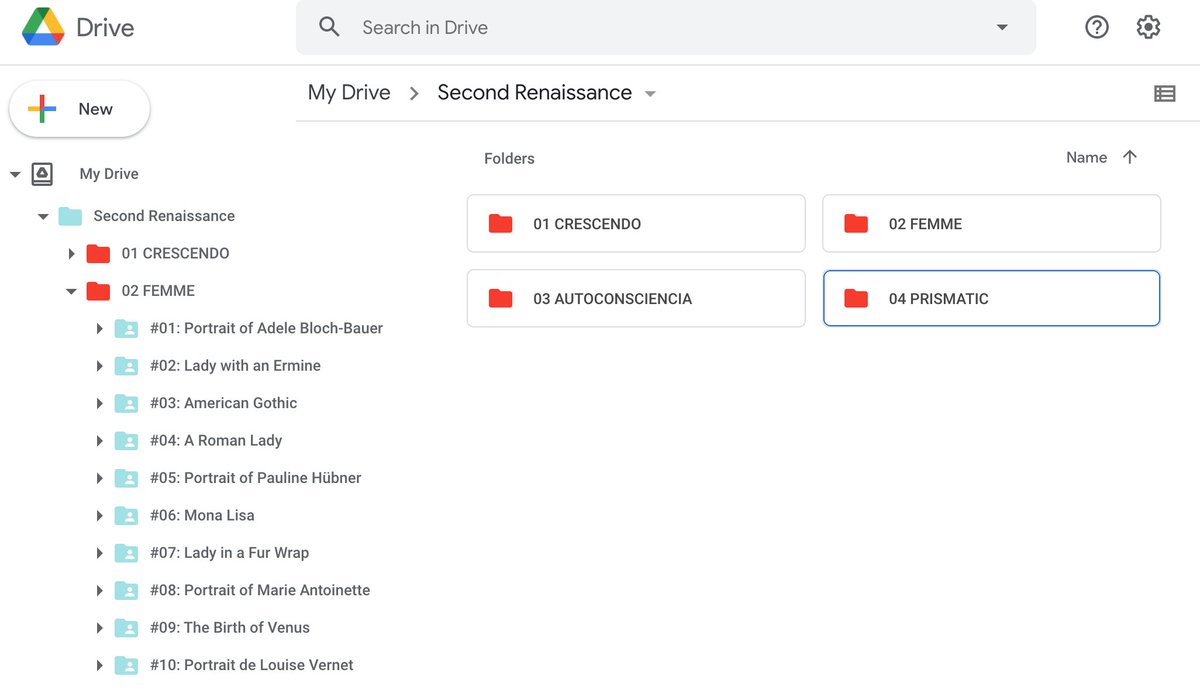This screenshot has width=1200, height=690.
Task: Switch to list view layout
Action: 1164,92
